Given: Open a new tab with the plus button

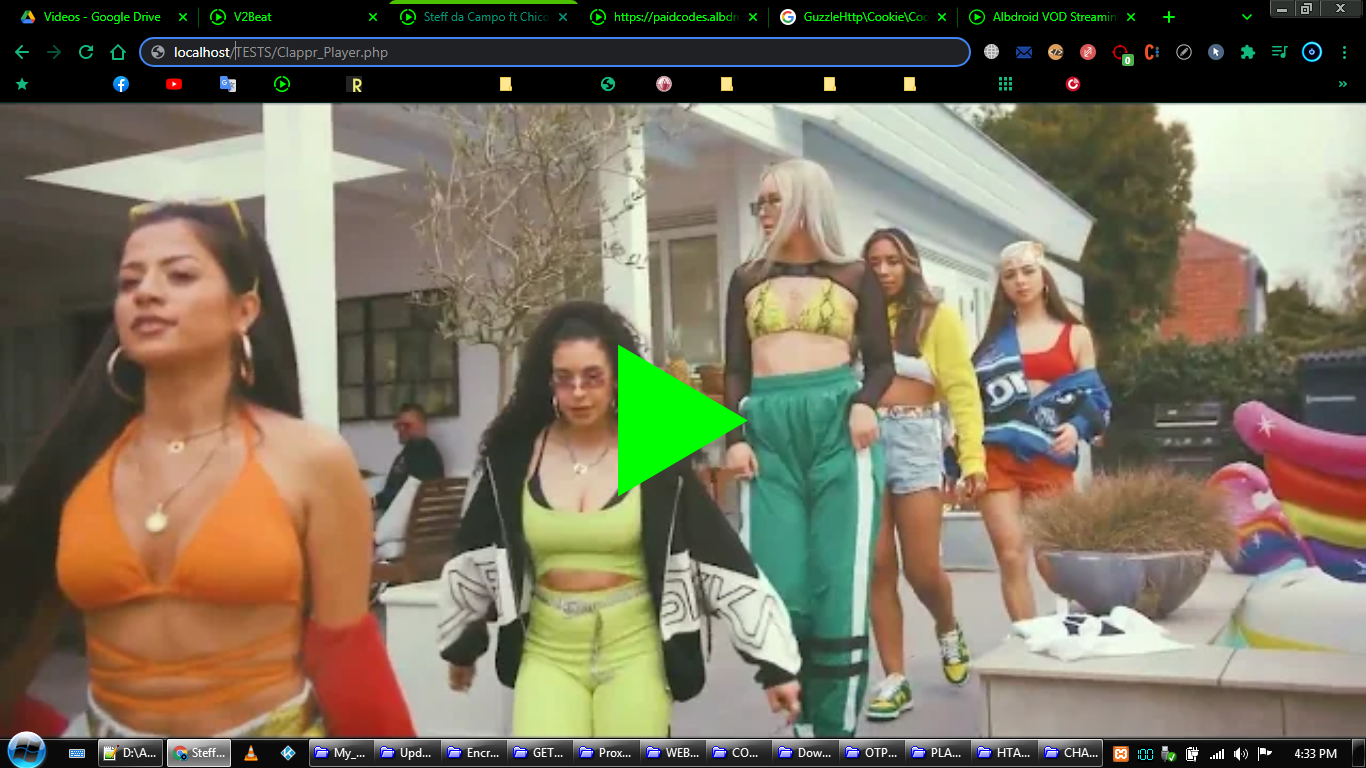Looking at the screenshot, I should pos(1169,17).
